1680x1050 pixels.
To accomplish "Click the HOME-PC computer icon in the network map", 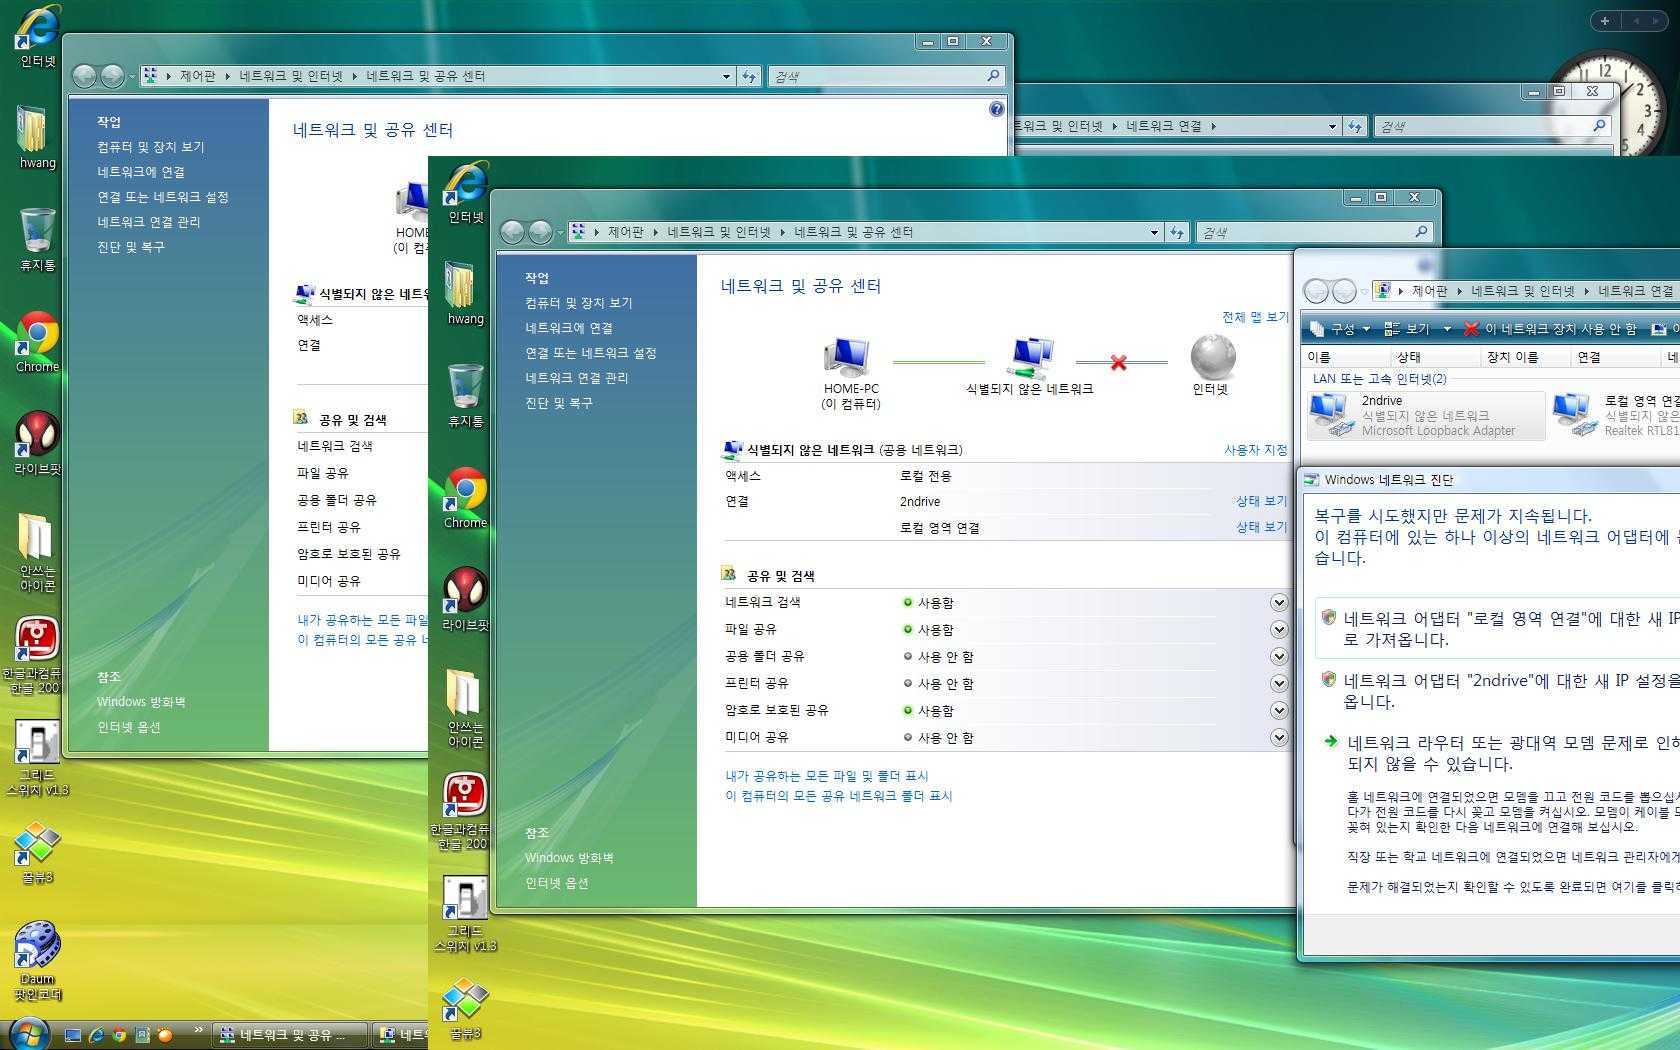I will 849,358.
